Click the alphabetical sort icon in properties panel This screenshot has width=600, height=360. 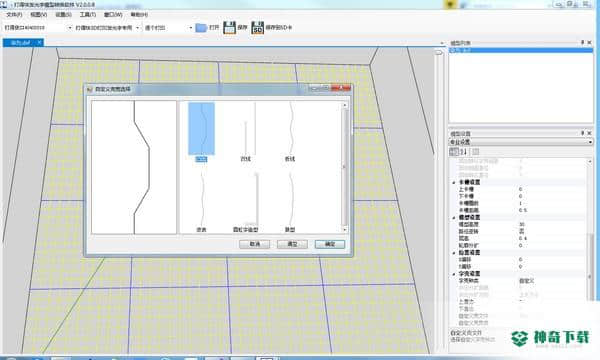click(463, 152)
